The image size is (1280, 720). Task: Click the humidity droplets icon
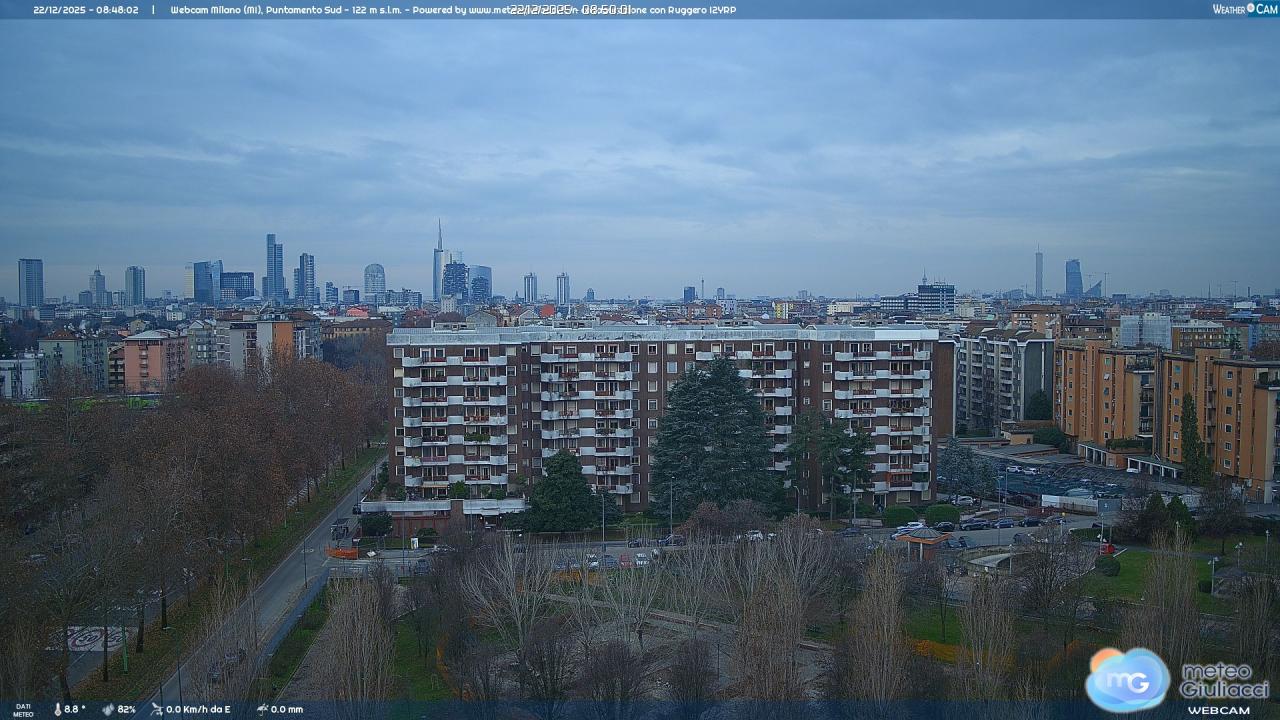pos(108,709)
